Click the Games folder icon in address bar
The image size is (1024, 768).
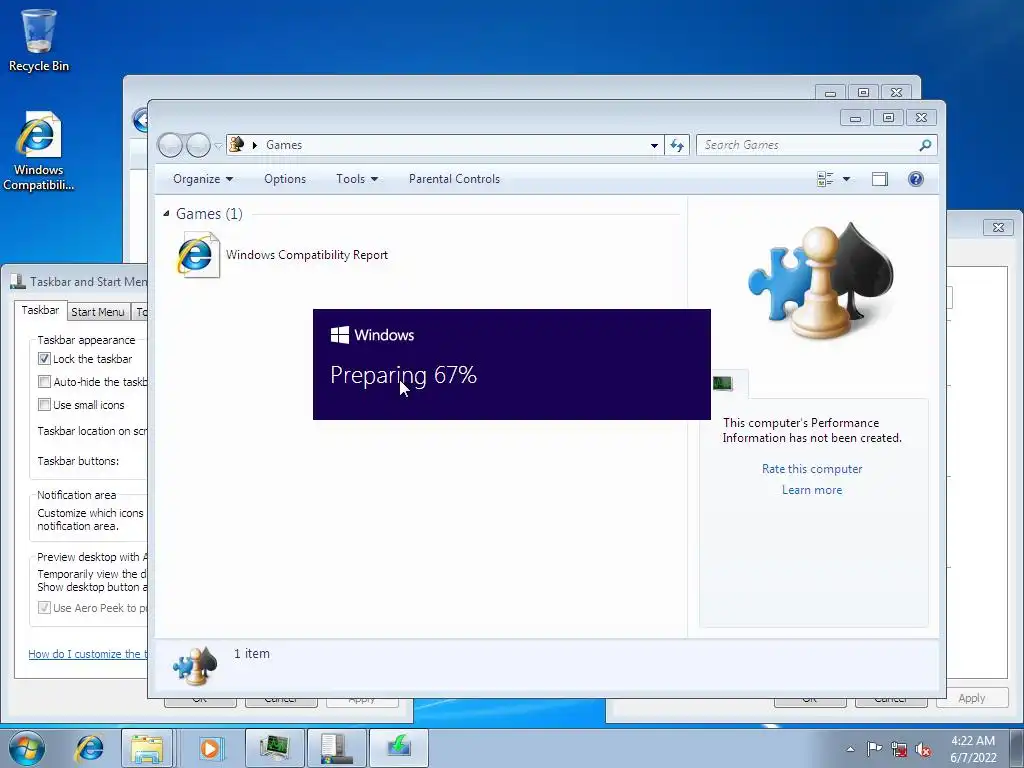237,144
